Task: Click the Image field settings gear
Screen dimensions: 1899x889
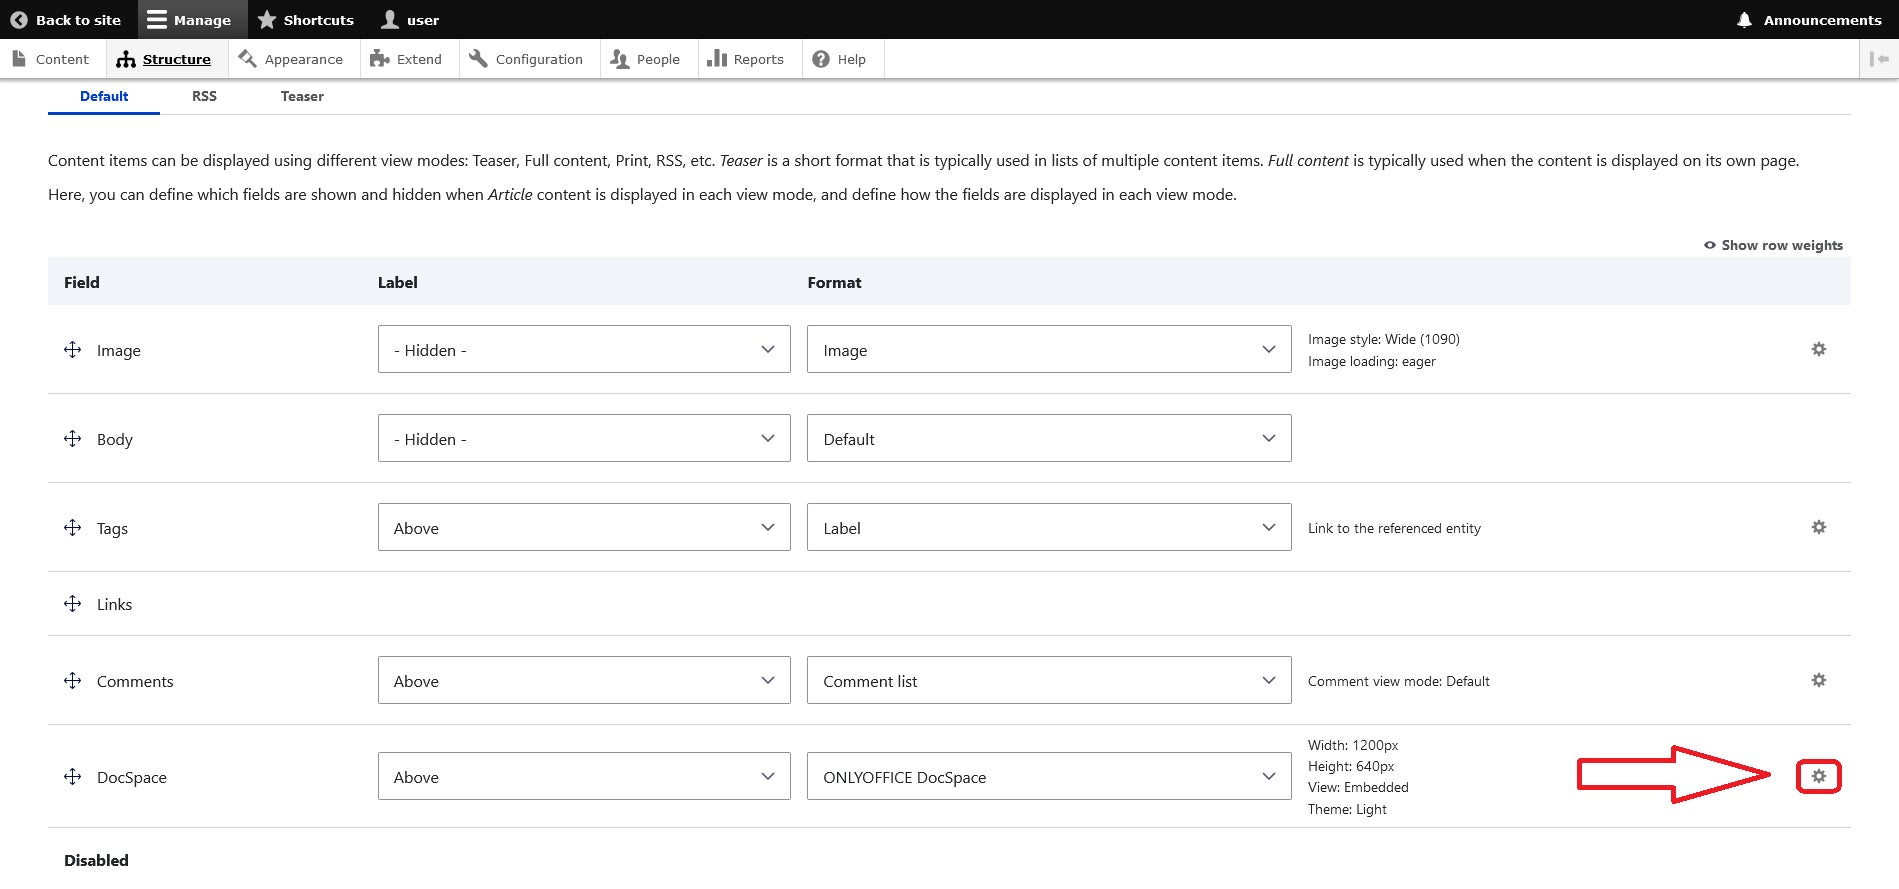Action: pyautogui.click(x=1818, y=349)
